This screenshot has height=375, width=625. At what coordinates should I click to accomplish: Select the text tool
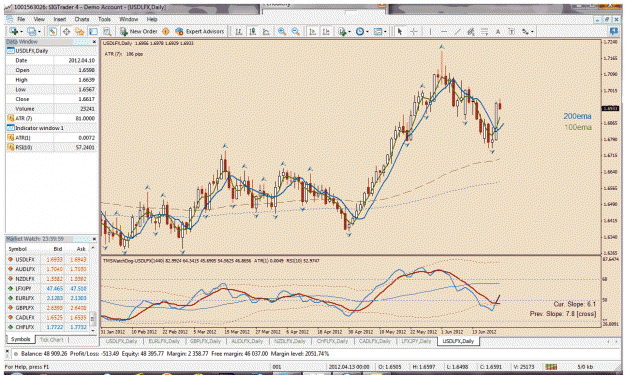pyautogui.click(x=497, y=31)
